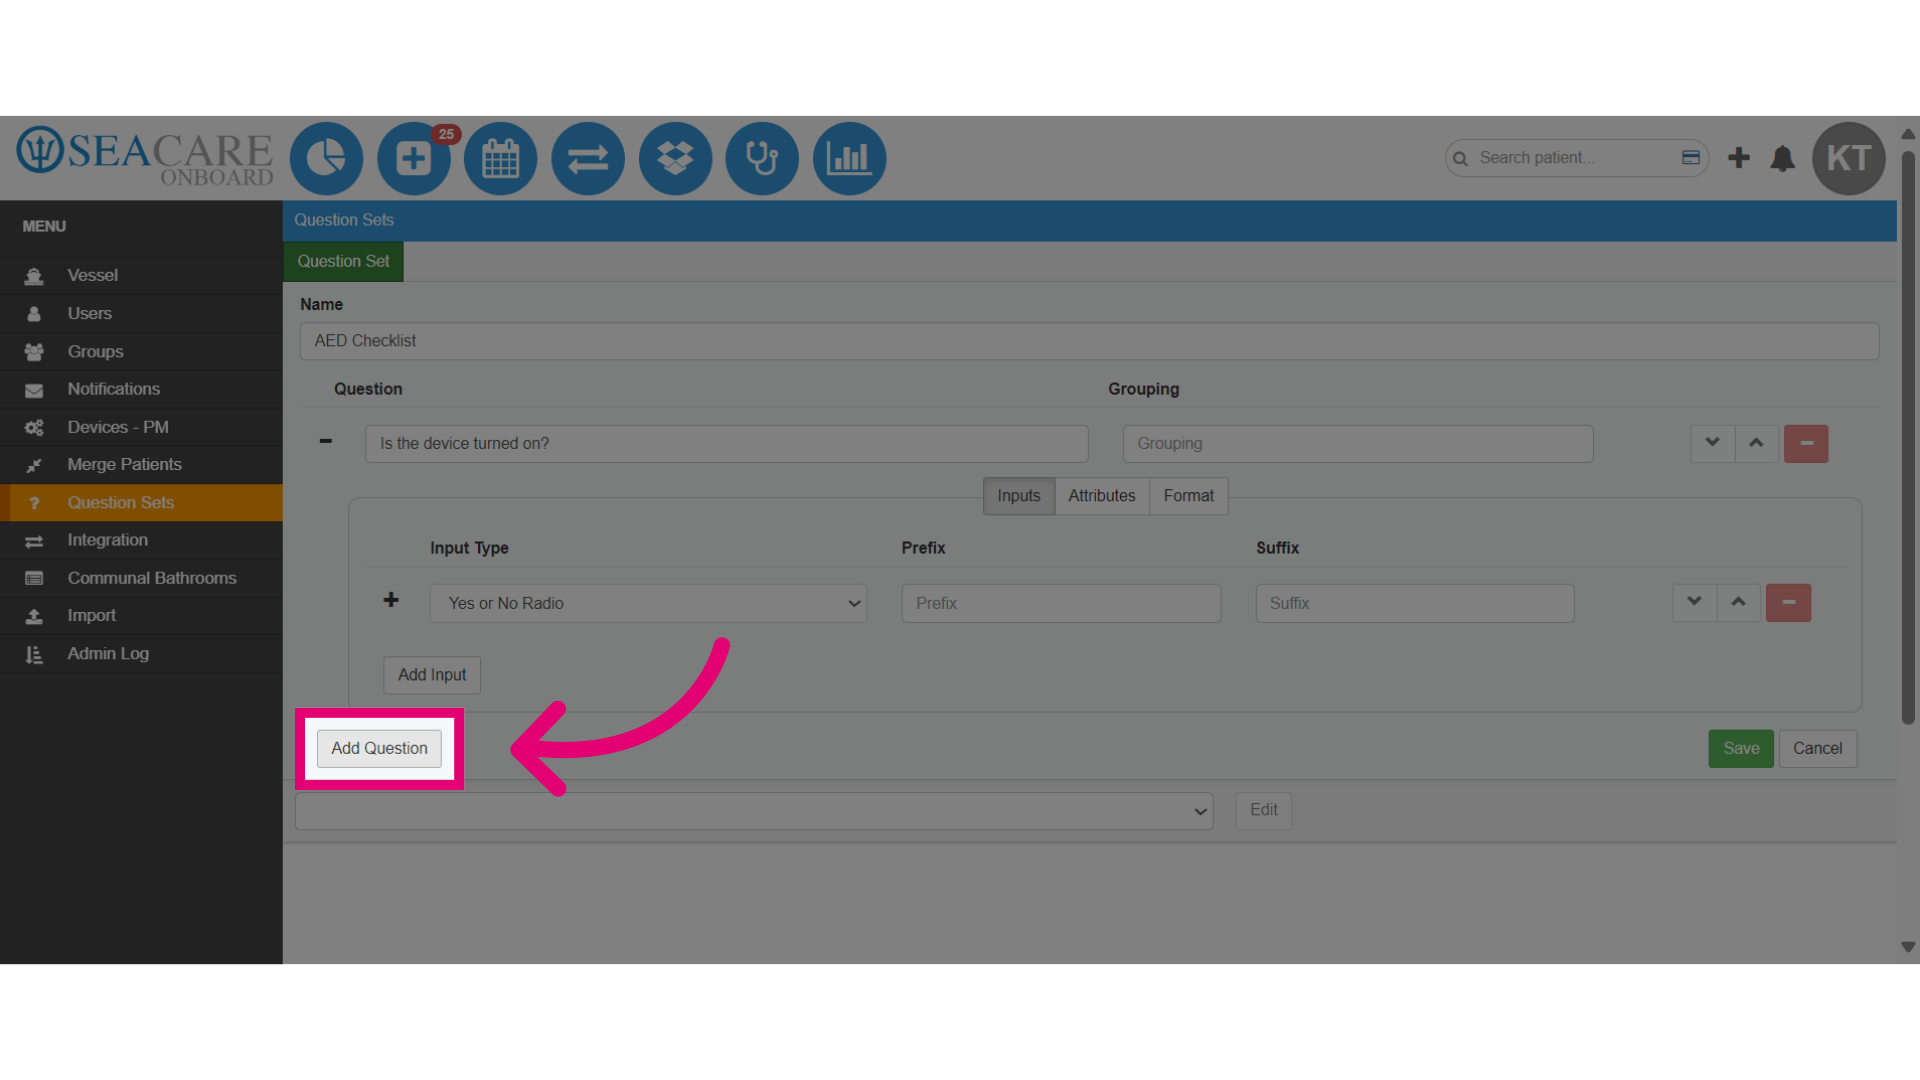Open Groups in the menu
The image size is (1920, 1080).
(141, 351)
